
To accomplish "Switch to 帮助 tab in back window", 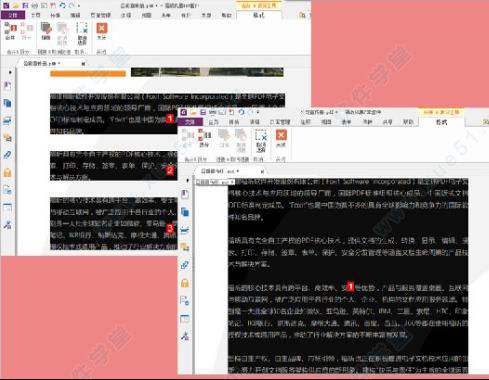I will 226,15.
